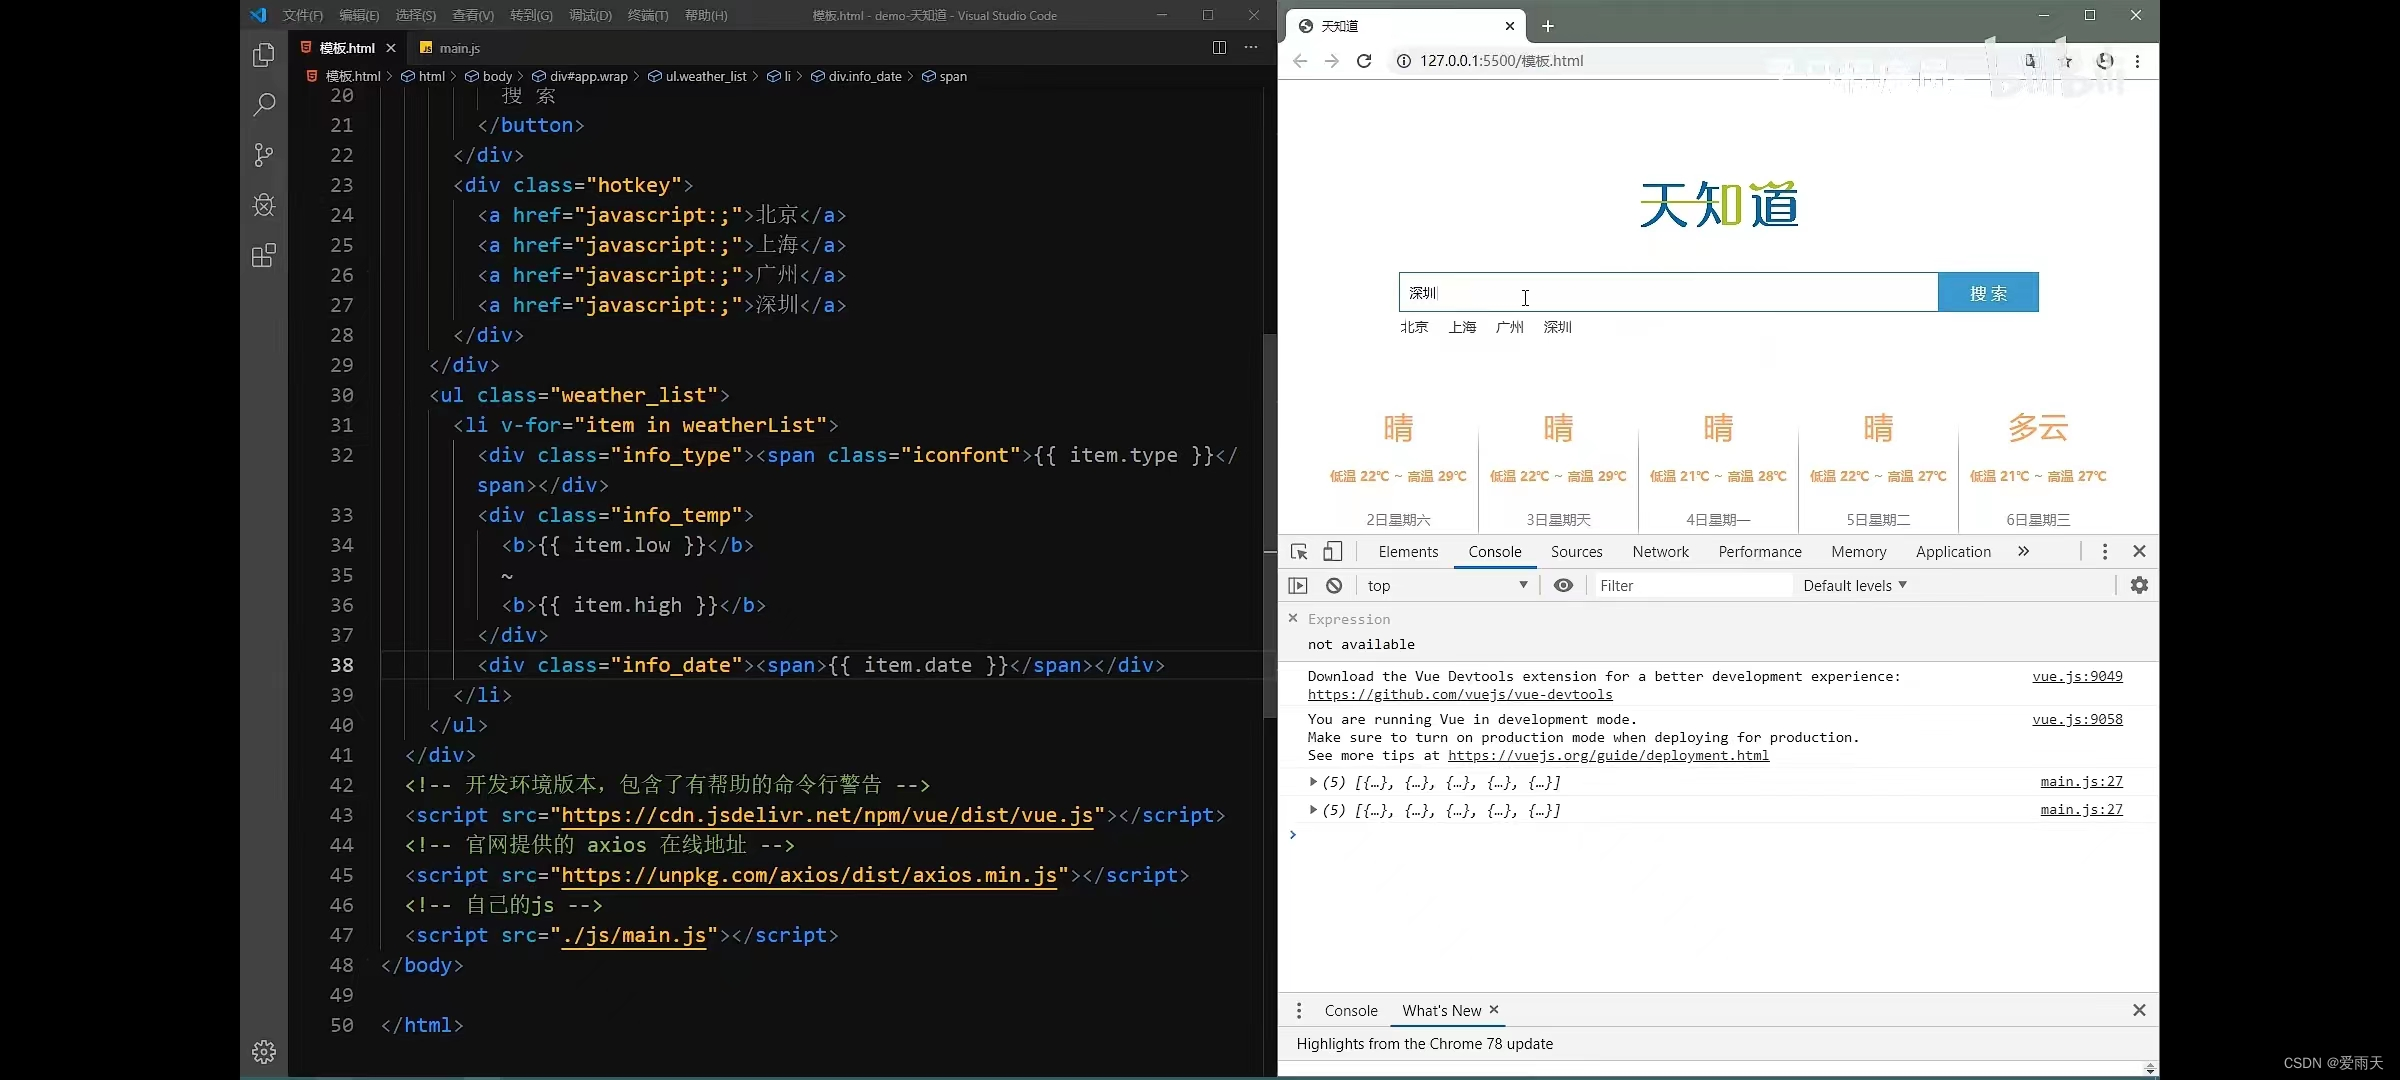The height and width of the screenshot is (1080, 2400).
Task: Click the DevTools inspect element icon
Action: [1299, 552]
